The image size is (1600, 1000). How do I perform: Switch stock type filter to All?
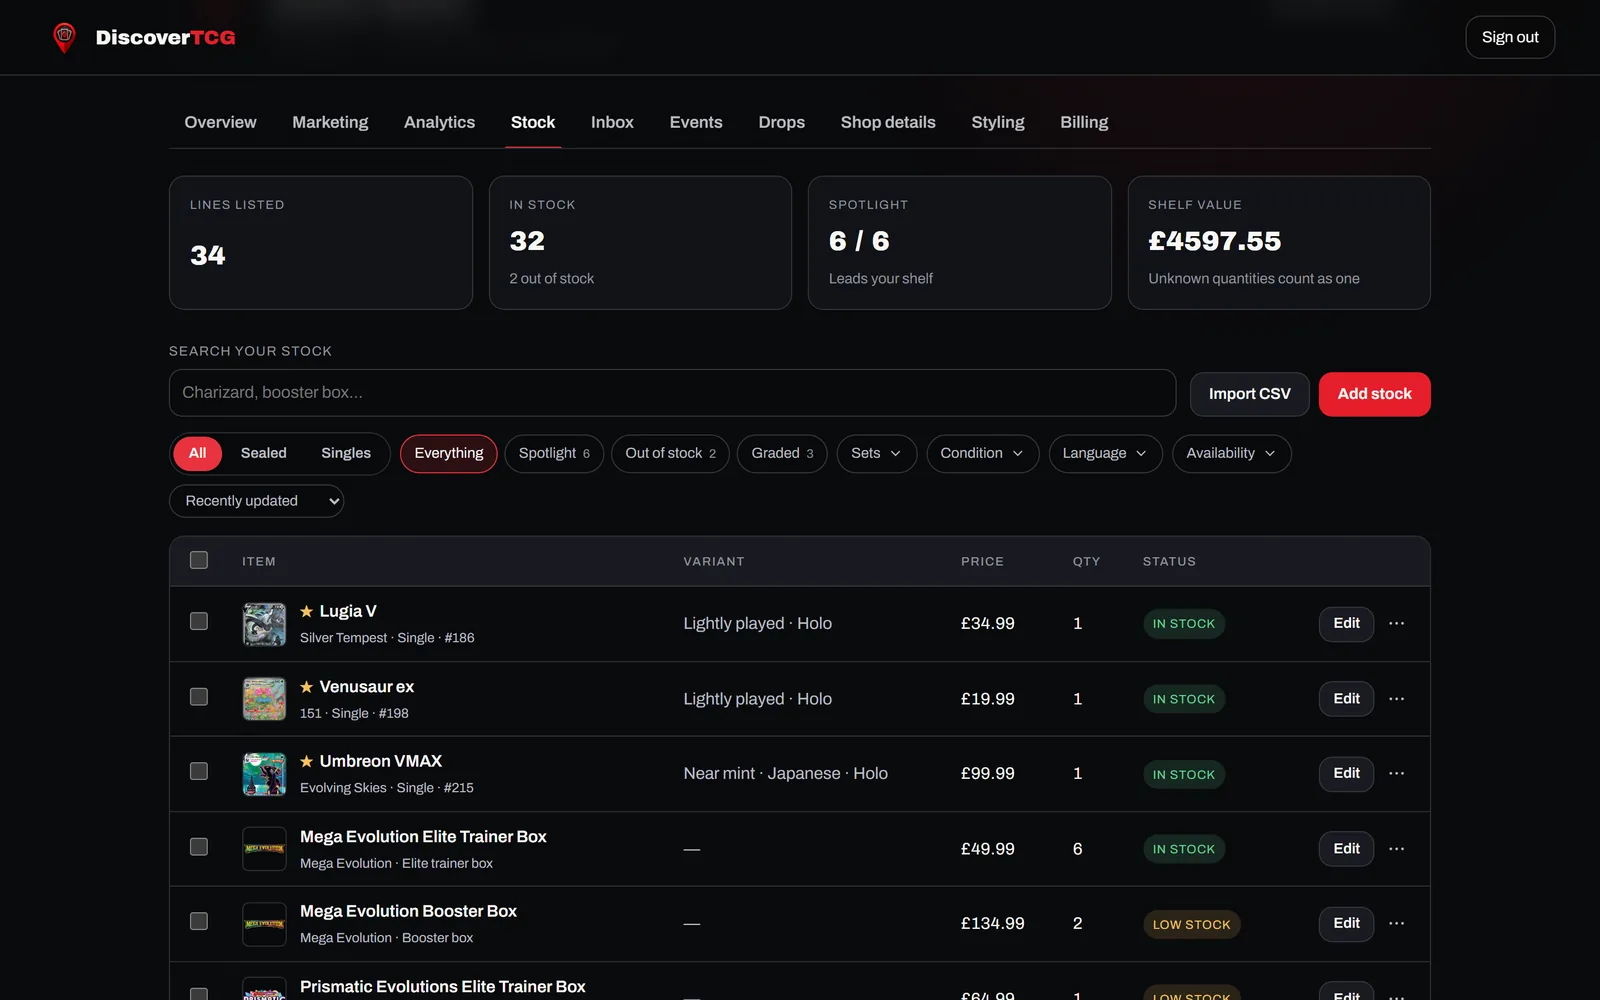click(198, 453)
